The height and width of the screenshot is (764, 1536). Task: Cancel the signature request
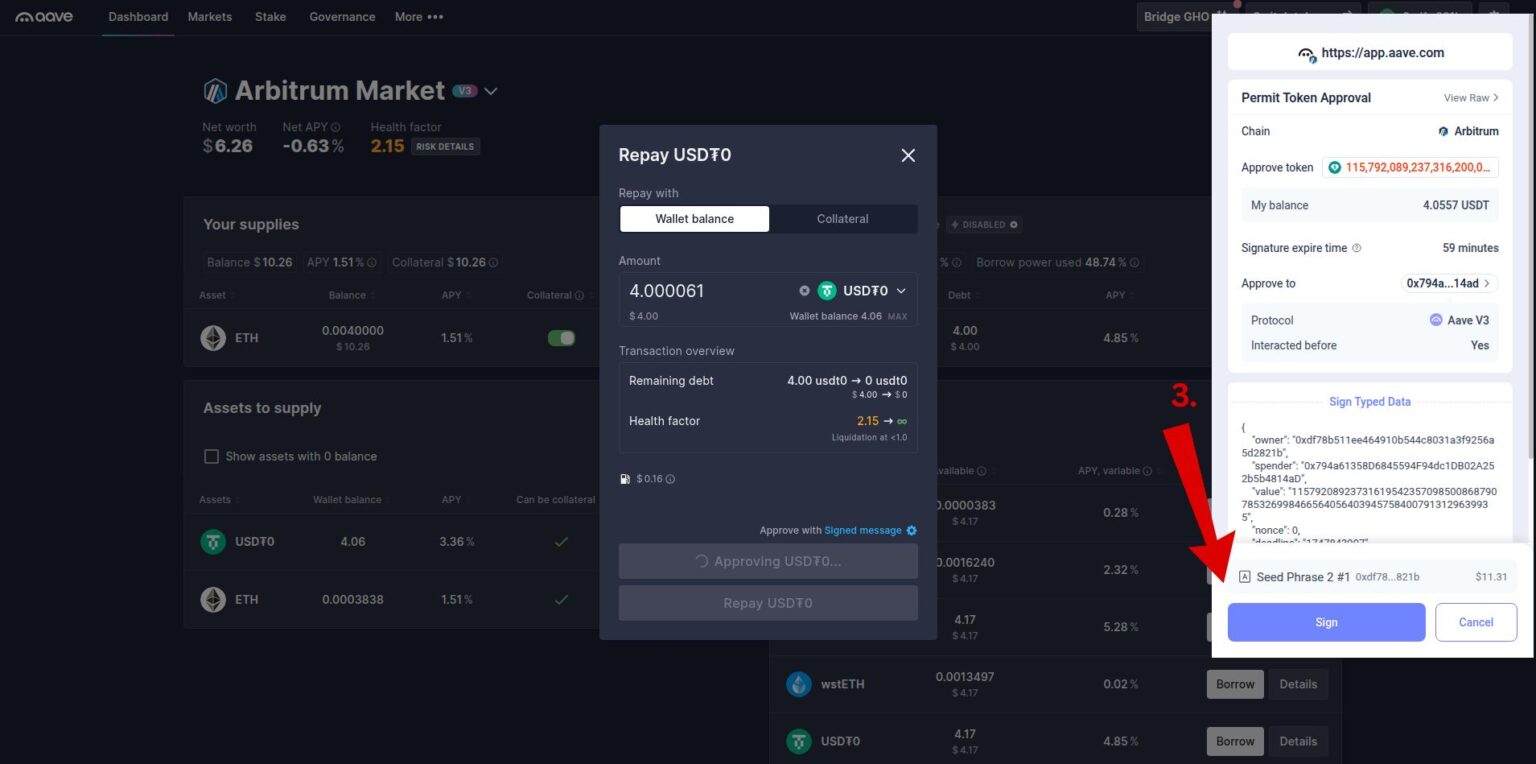[1476, 622]
